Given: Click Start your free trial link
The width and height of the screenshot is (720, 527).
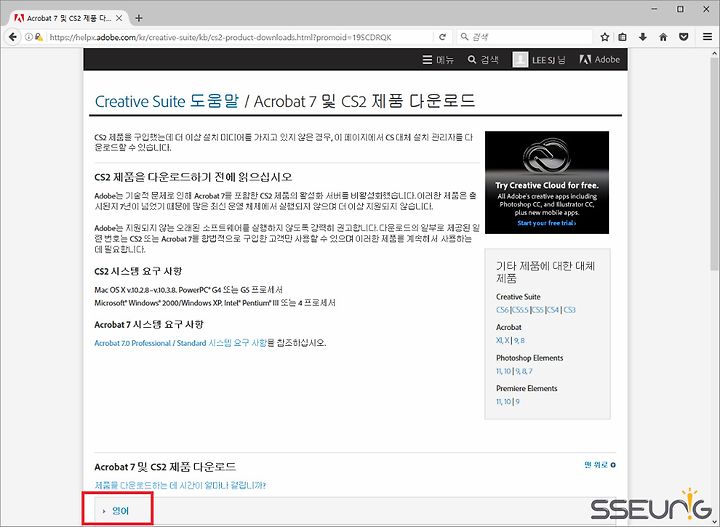Looking at the screenshot, I should 547,223.
